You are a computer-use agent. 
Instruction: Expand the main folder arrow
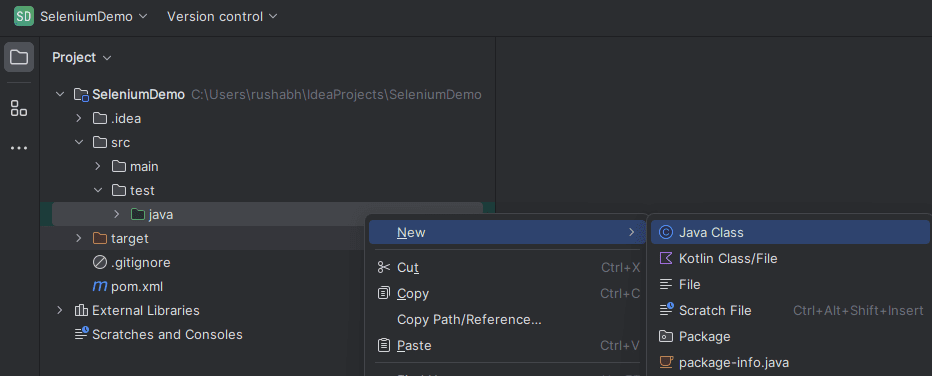tap(98, 166)
